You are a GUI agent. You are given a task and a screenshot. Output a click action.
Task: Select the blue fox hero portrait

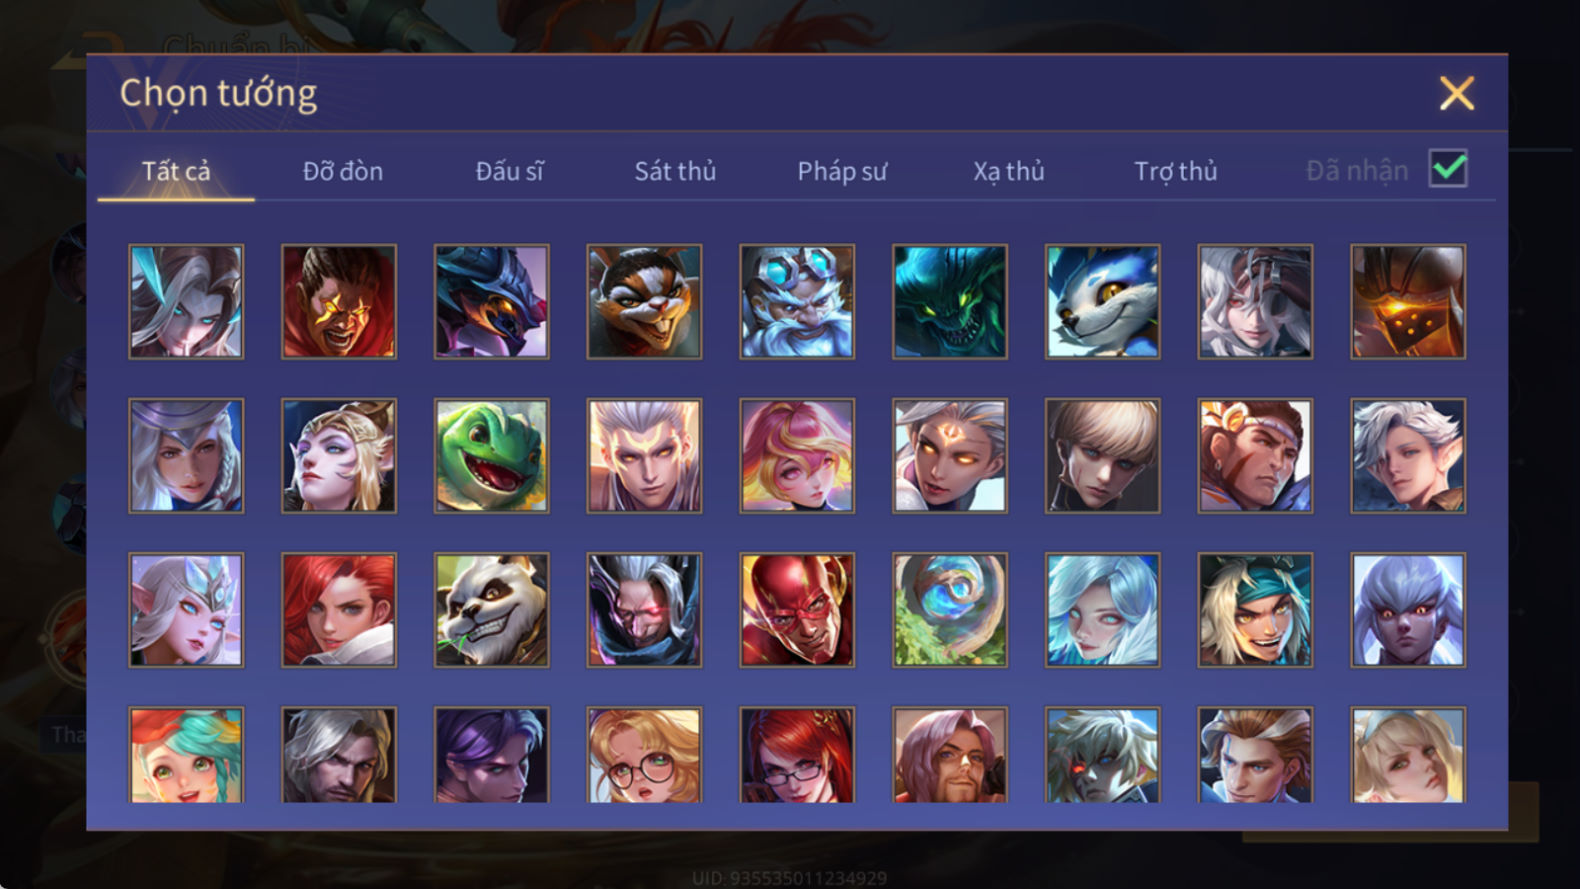pyautogui.click(x=1102, y=302)
